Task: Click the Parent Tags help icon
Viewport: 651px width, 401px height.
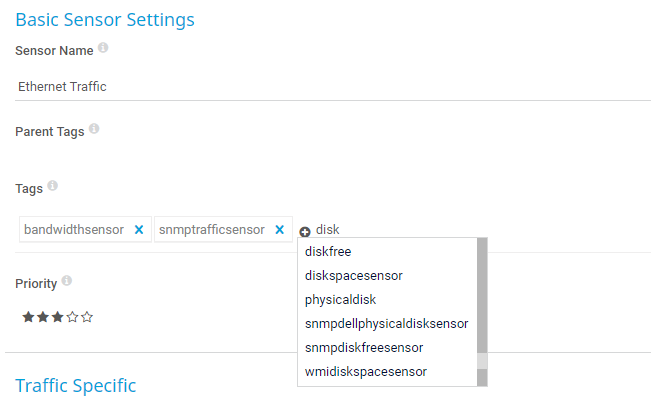Action: click(94, 129)
